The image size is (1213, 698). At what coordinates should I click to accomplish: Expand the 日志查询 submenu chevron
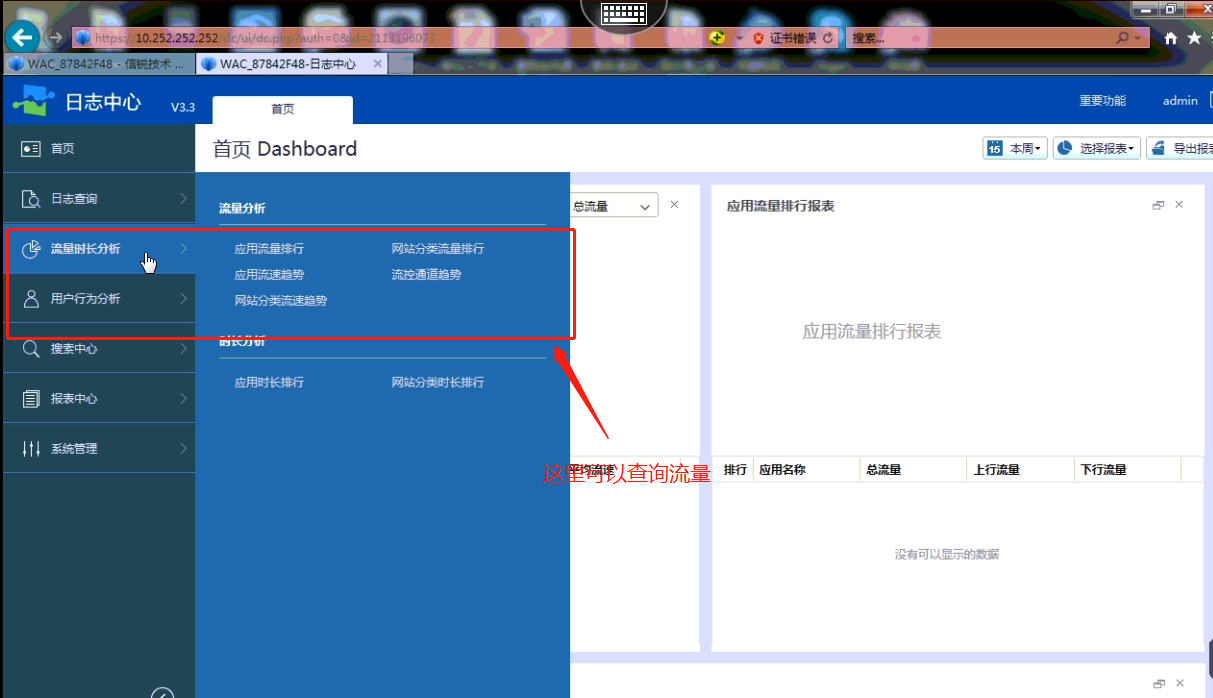(x=183, y=199)
